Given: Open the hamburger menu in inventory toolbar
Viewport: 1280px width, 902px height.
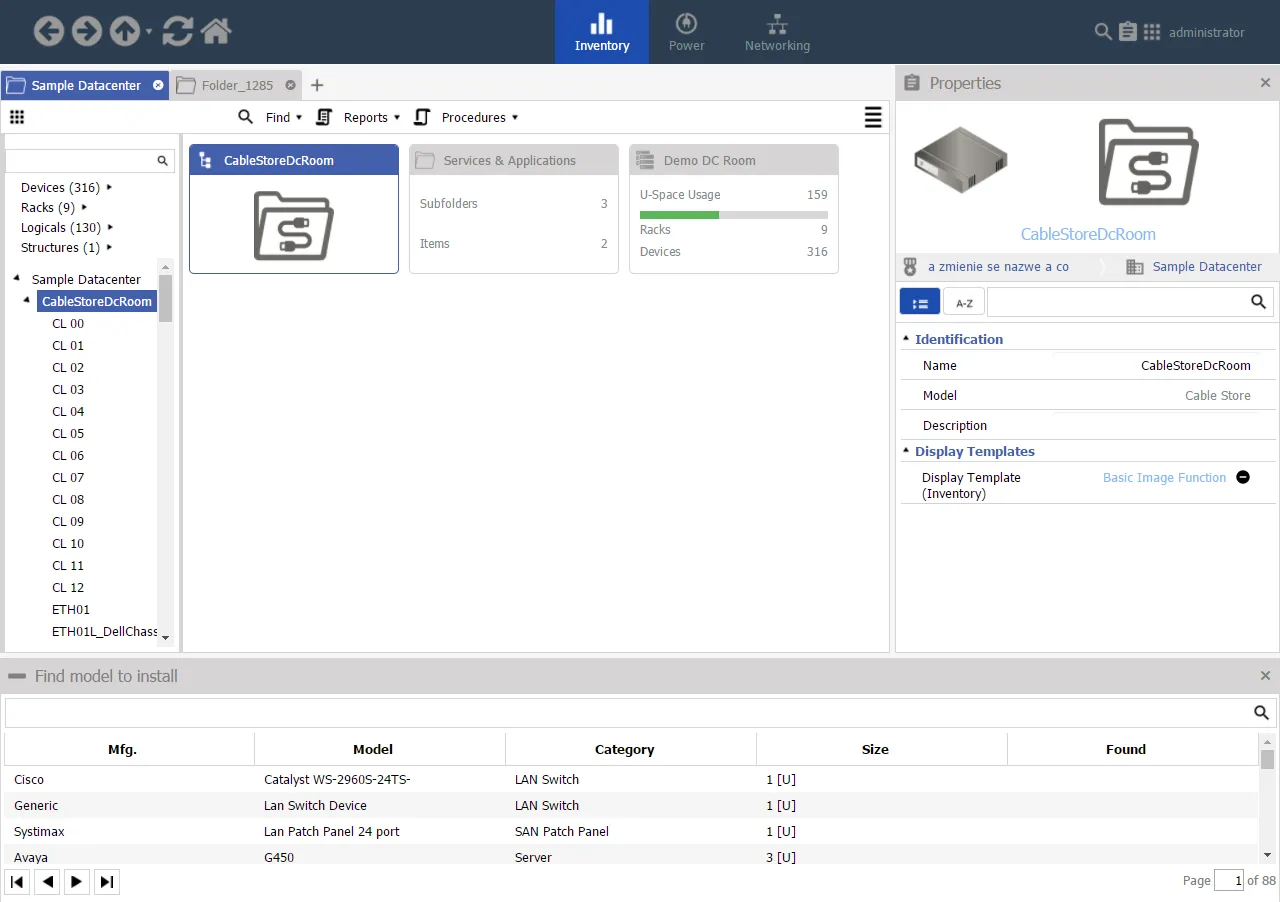Looking at the screenshot, I should (x=873, y=118).
